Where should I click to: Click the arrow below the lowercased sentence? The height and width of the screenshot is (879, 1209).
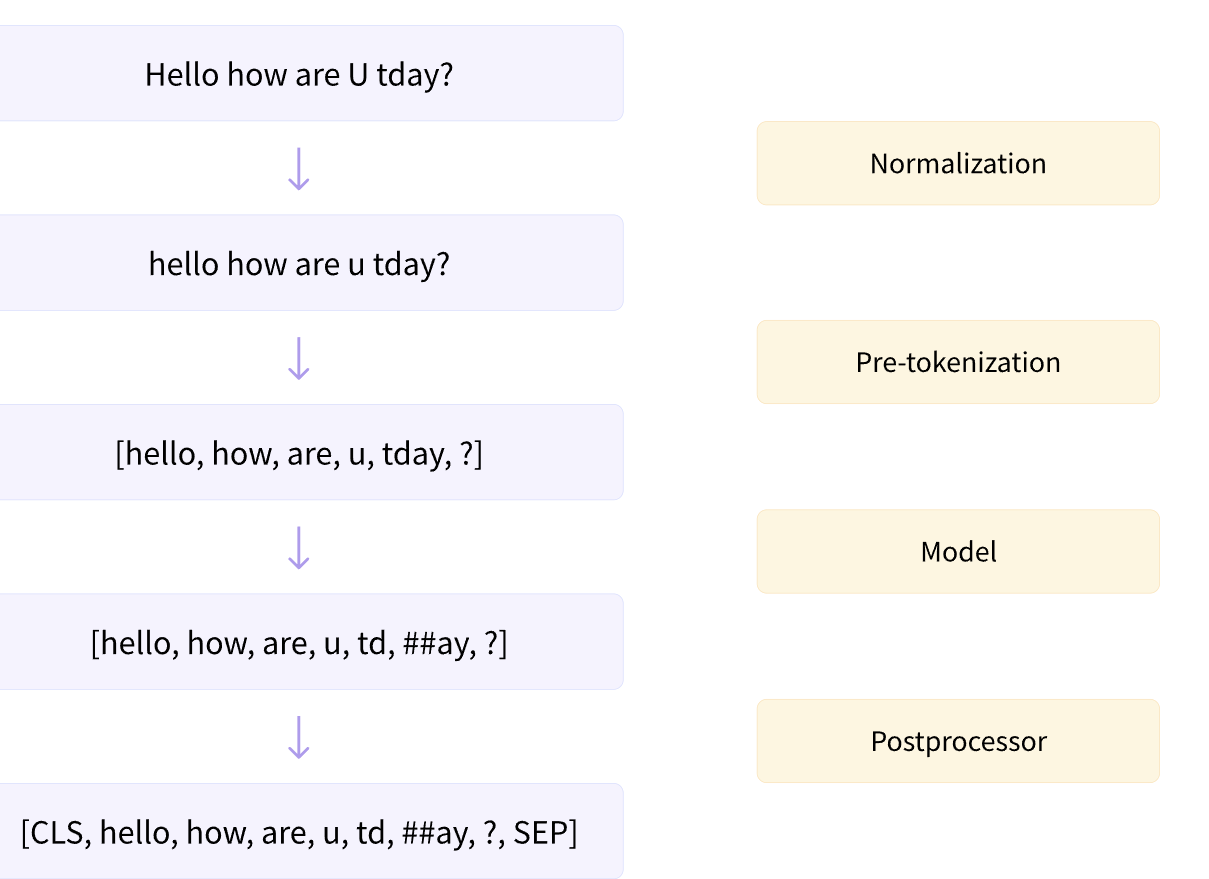tap(298, 358)
